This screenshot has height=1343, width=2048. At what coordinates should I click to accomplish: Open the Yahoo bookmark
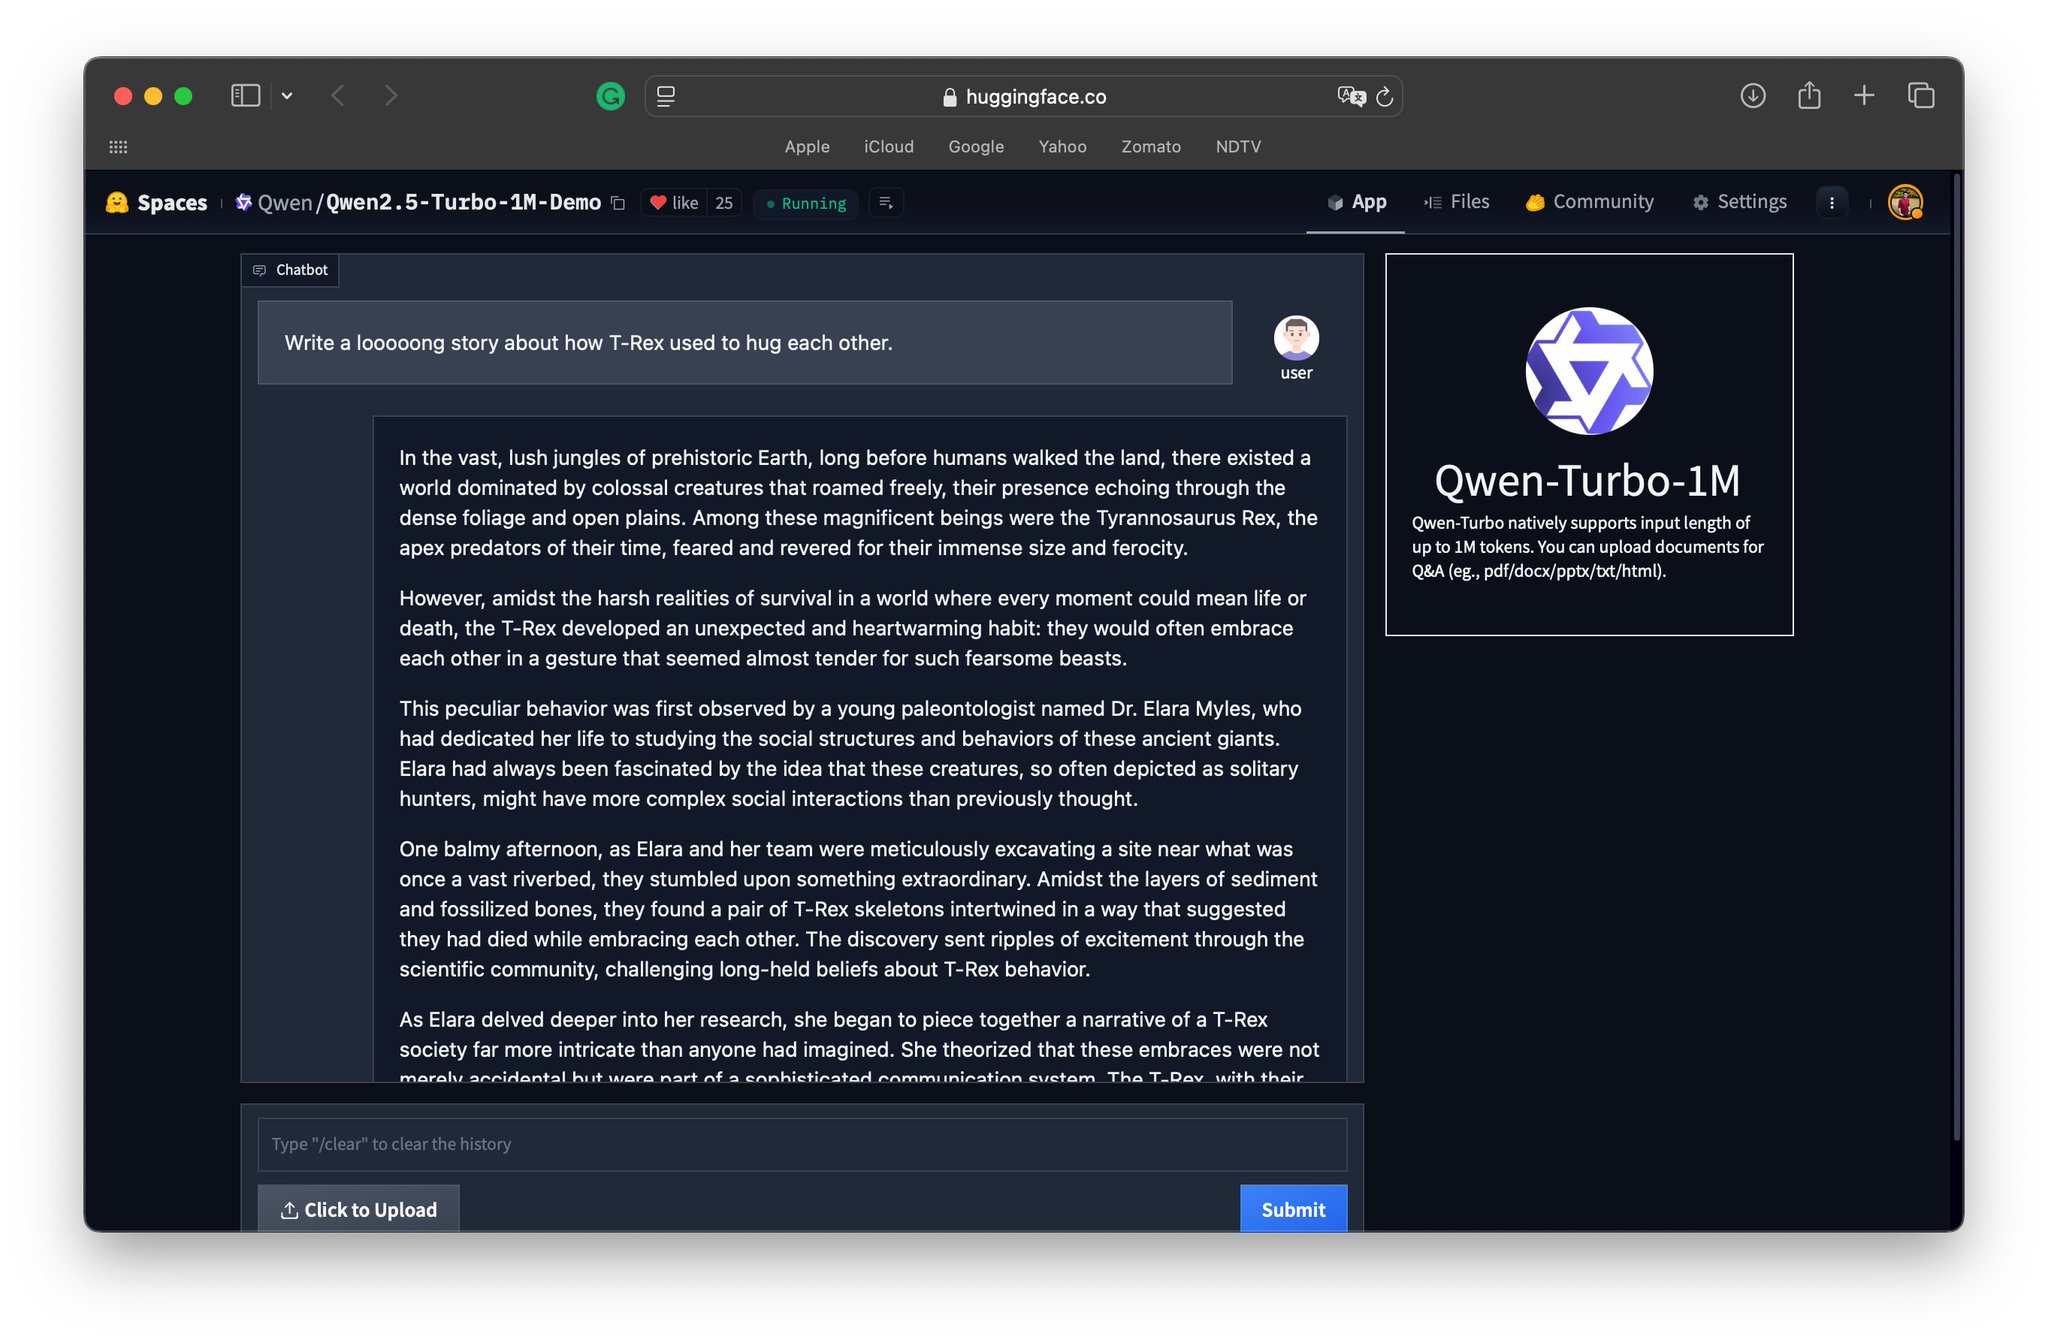click(1062, 147)
